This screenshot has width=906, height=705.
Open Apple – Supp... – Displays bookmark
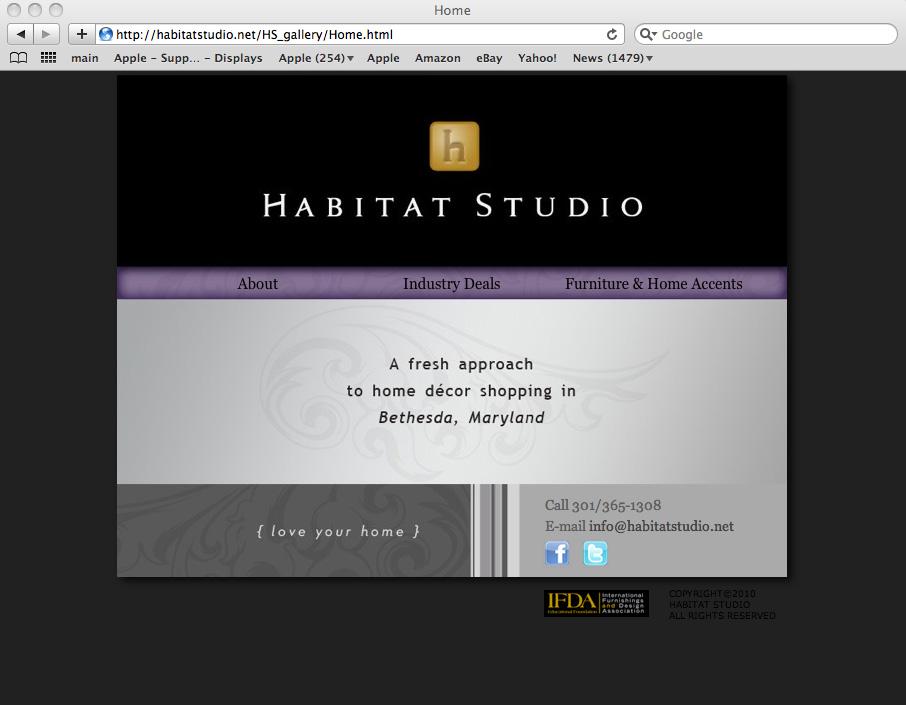click(188, 58)
